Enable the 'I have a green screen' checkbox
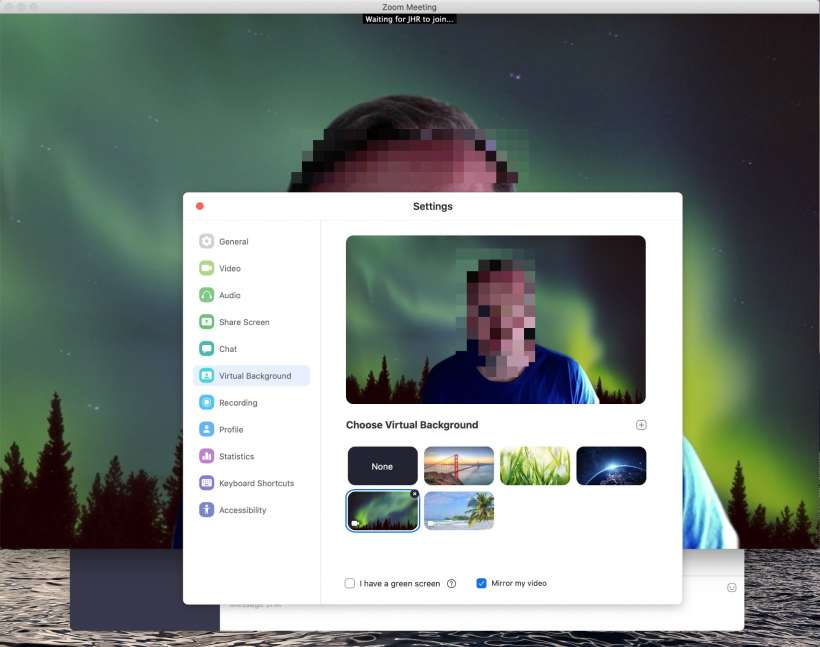 [x=350, y=583]
